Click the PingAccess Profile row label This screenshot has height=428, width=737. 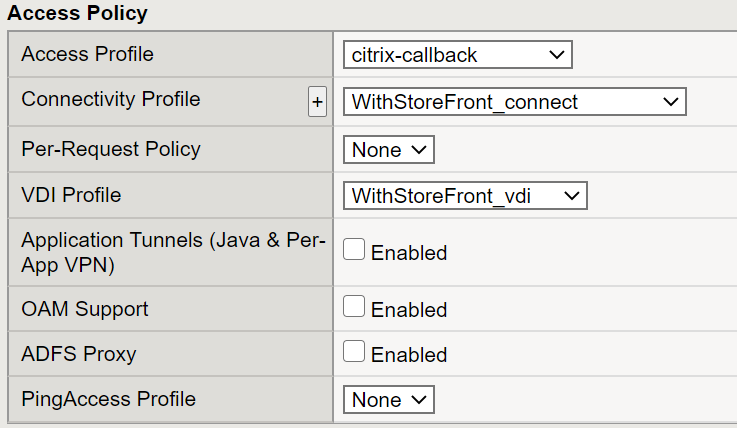(108, 400)
